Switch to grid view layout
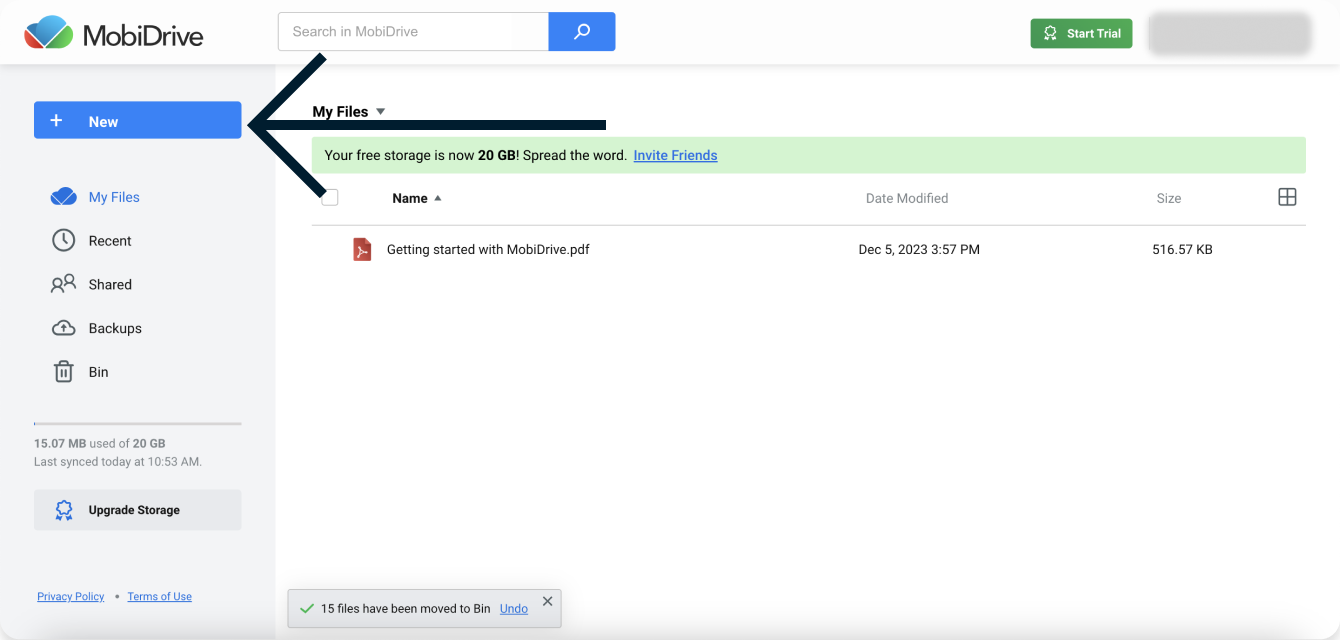 (1287, 197)
